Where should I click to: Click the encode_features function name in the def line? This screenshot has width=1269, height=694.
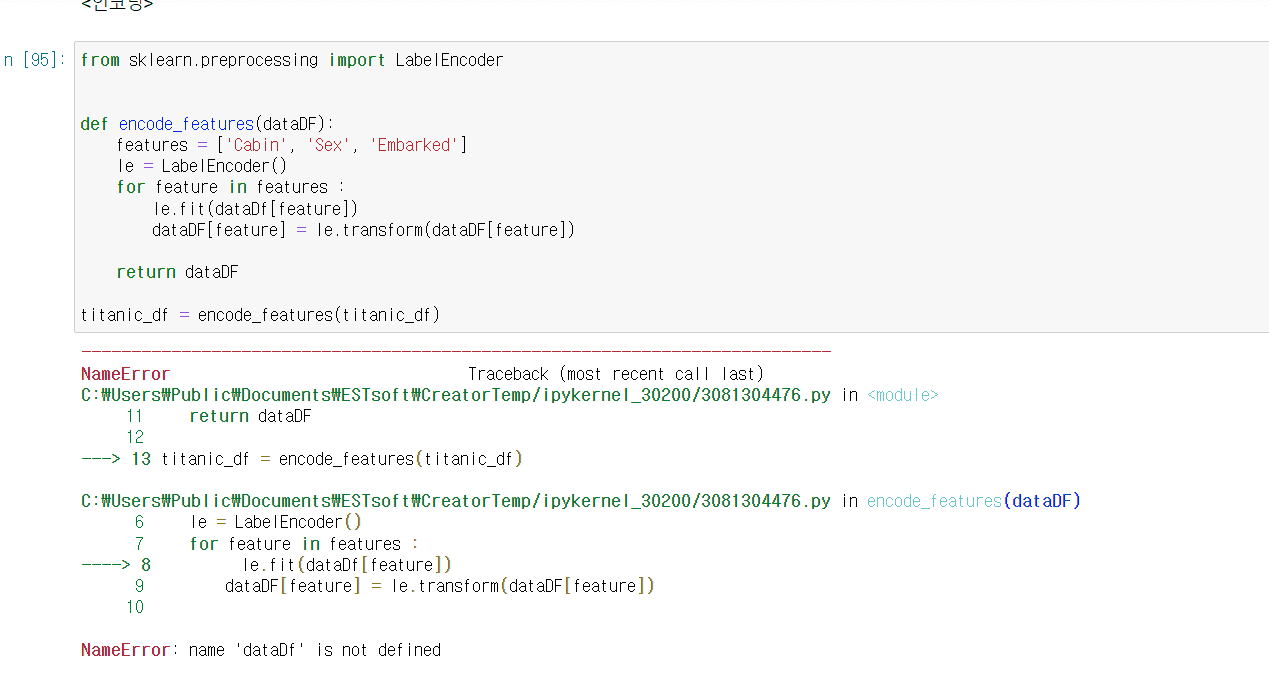(x=186, y=124)
